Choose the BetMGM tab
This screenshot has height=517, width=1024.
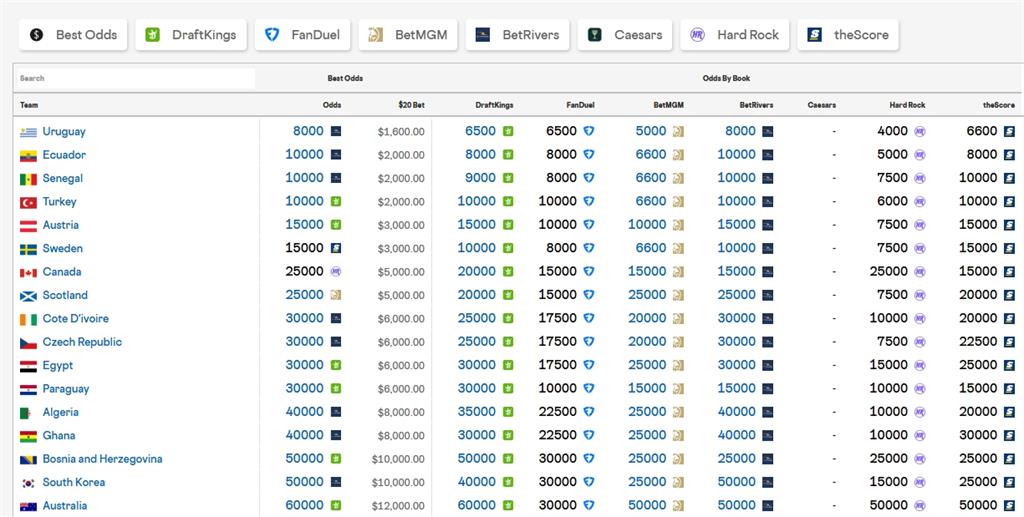point(408,35)
